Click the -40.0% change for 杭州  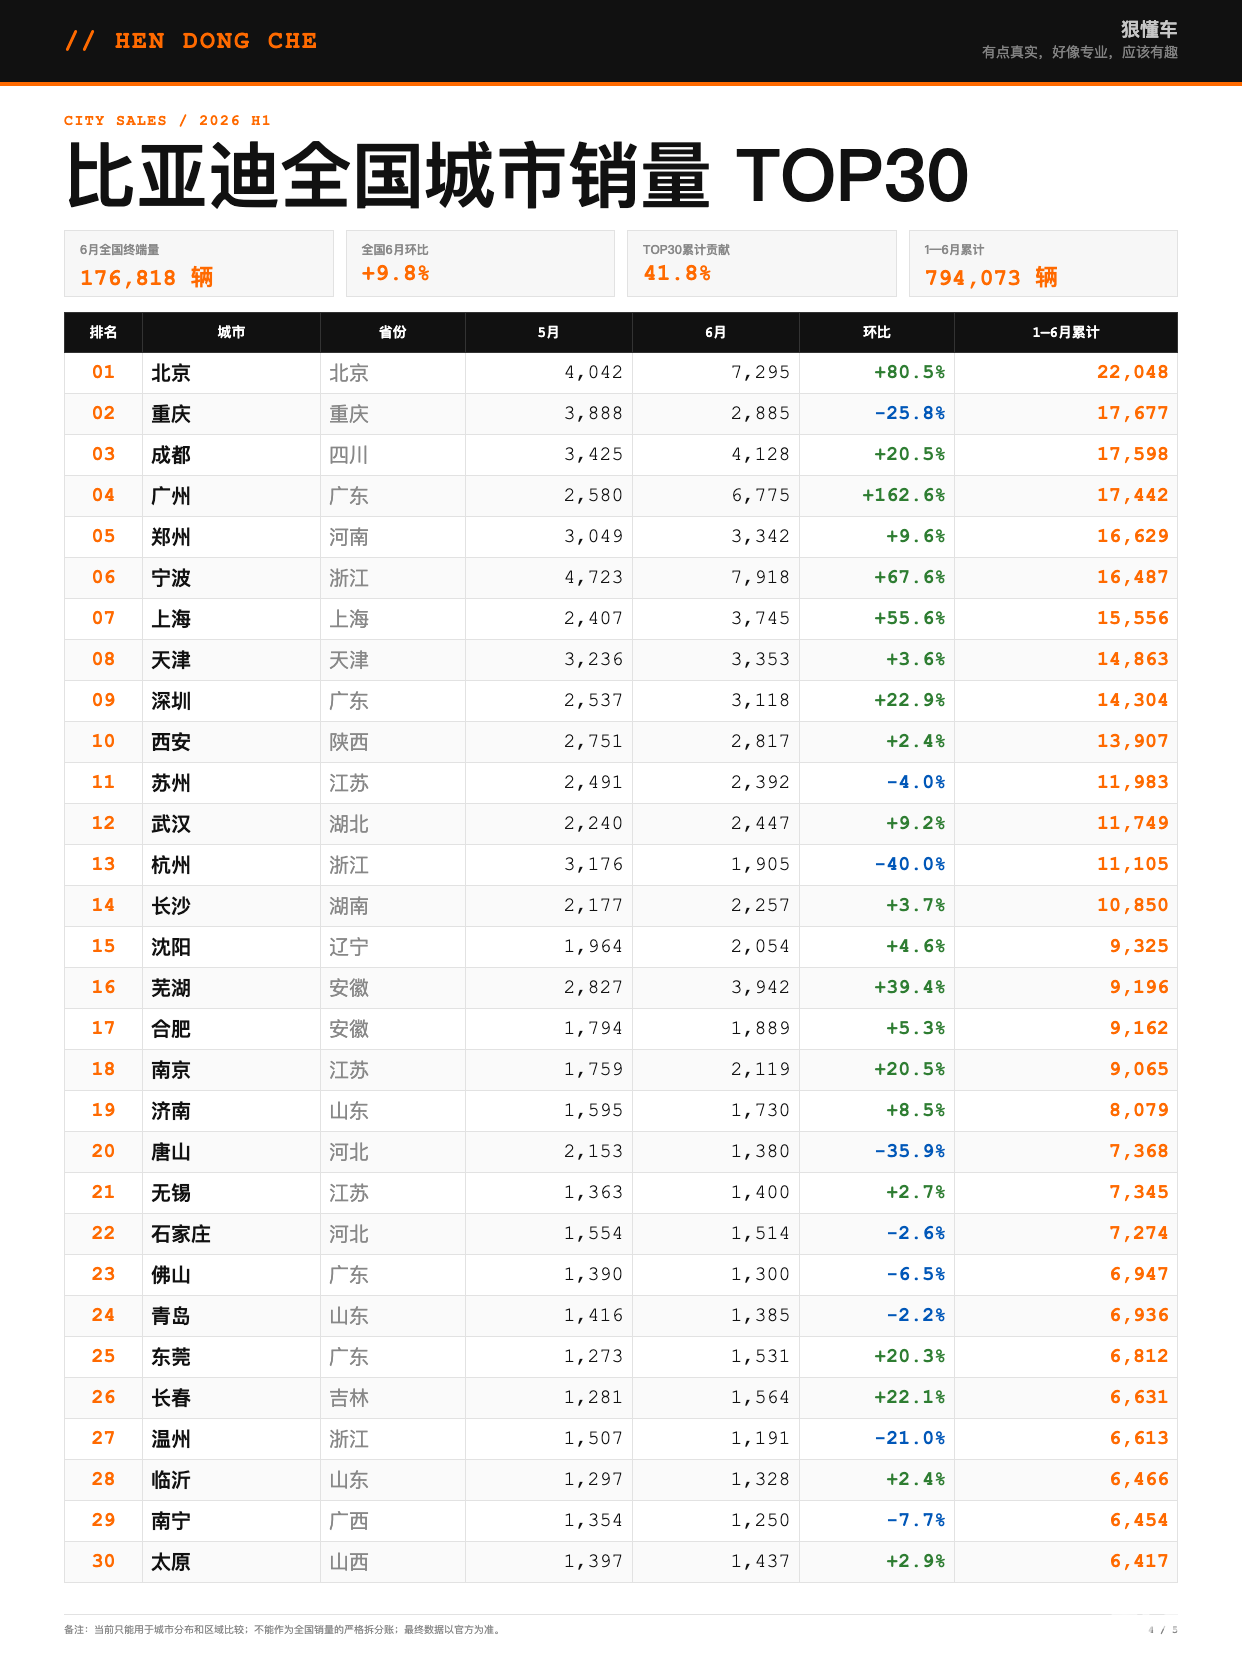coord(909,864)
